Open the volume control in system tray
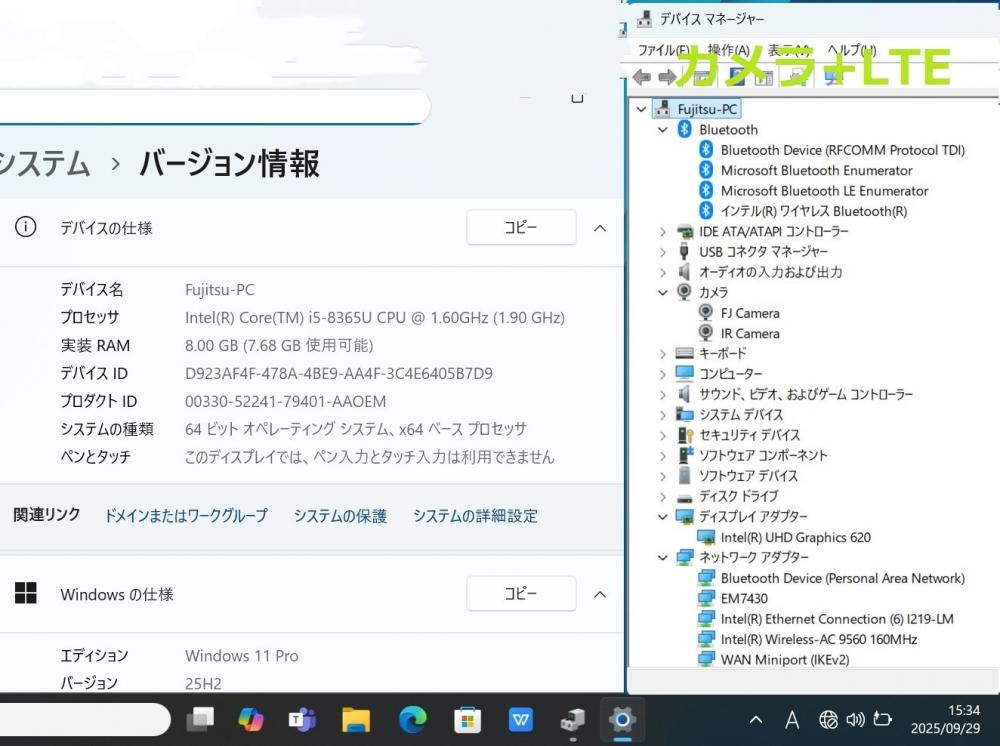1000x746 pixels. tap(855, 719)
